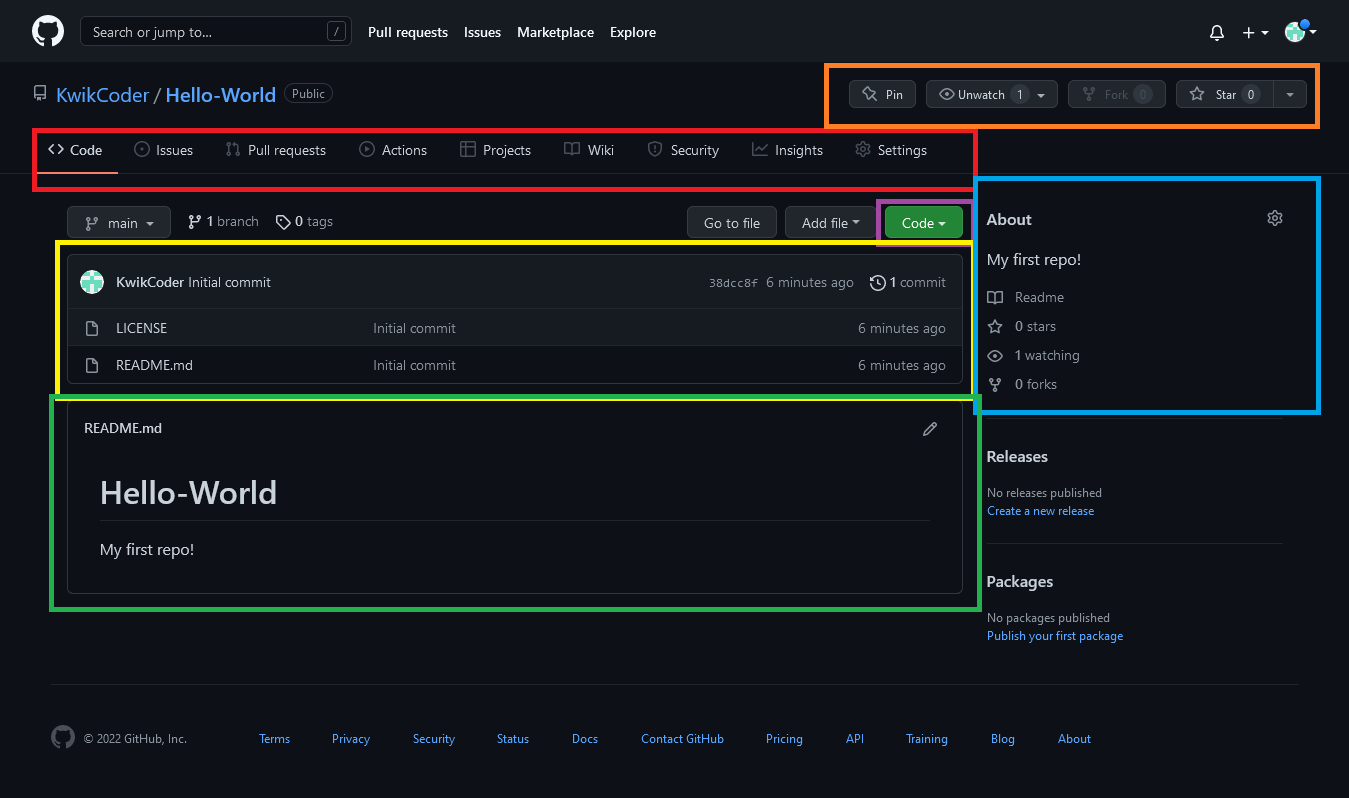Click the KwikCoder avatar in commit row
The image size is (1349, 798).
tap(92, 282)
